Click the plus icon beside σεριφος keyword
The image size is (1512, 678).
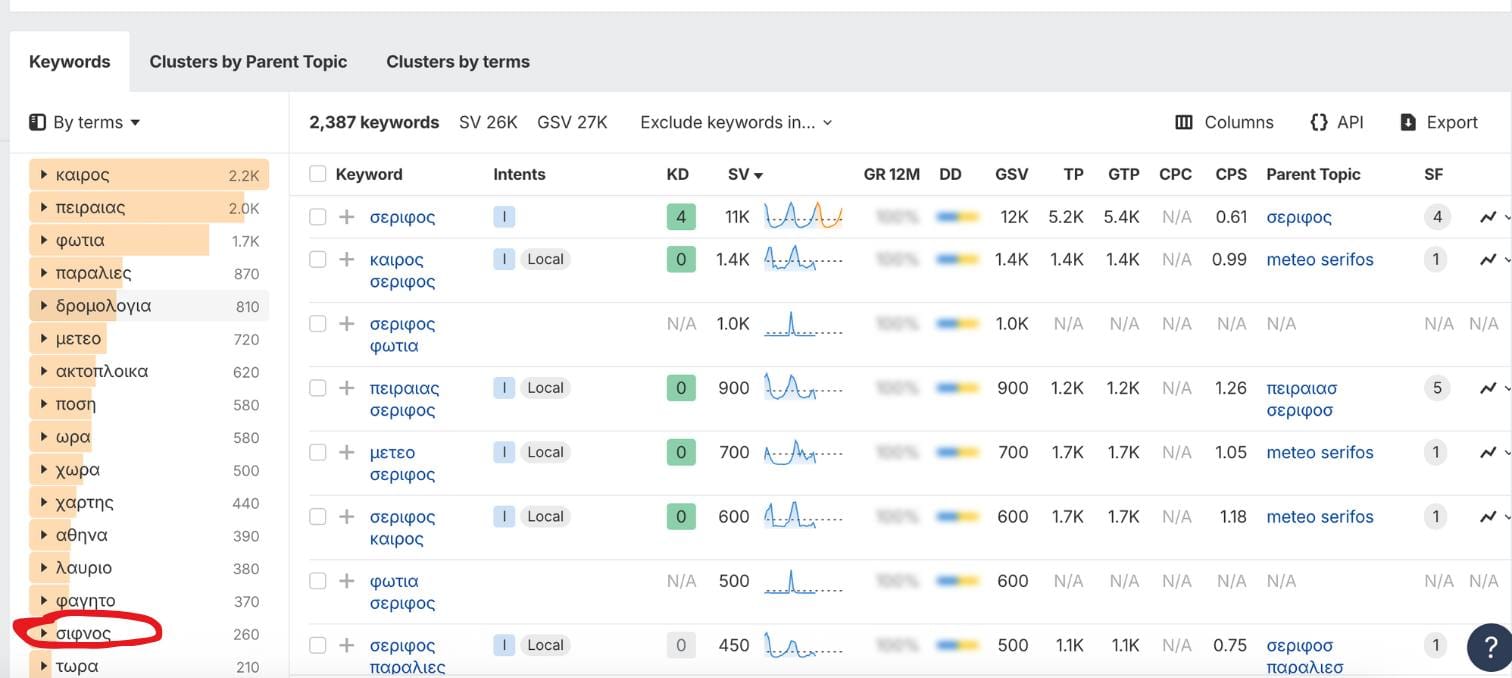pos(347,217)
